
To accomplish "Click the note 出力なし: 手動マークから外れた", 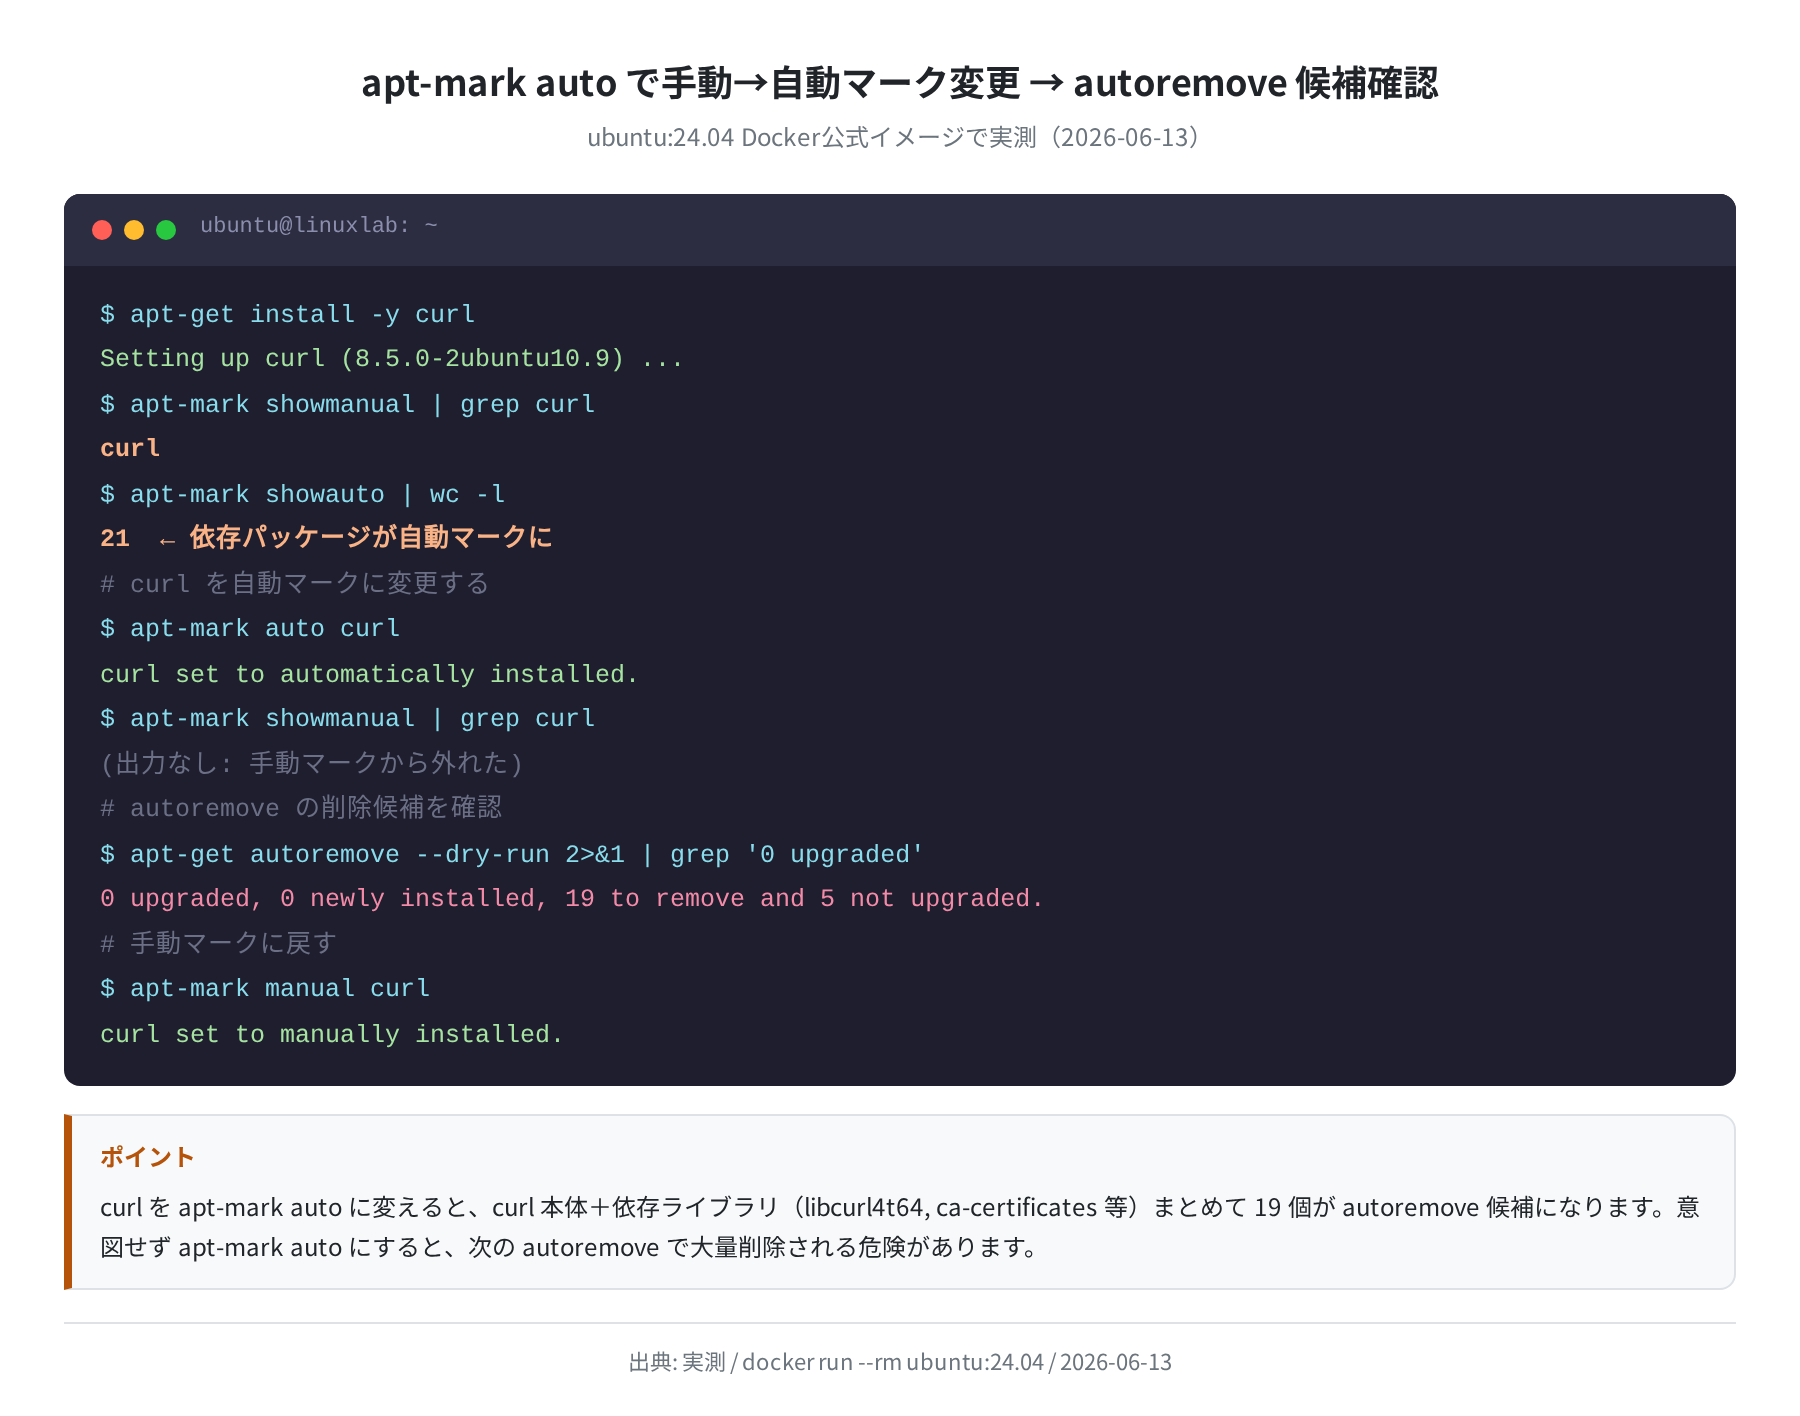I will [312, 763].
